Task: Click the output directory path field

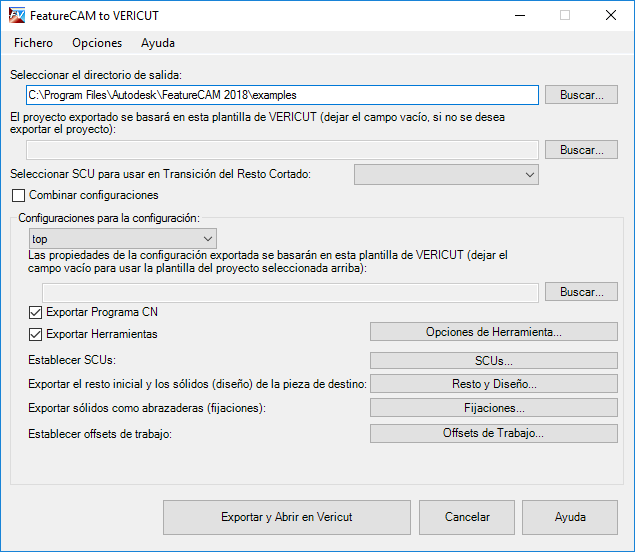Action: (282, 95)
